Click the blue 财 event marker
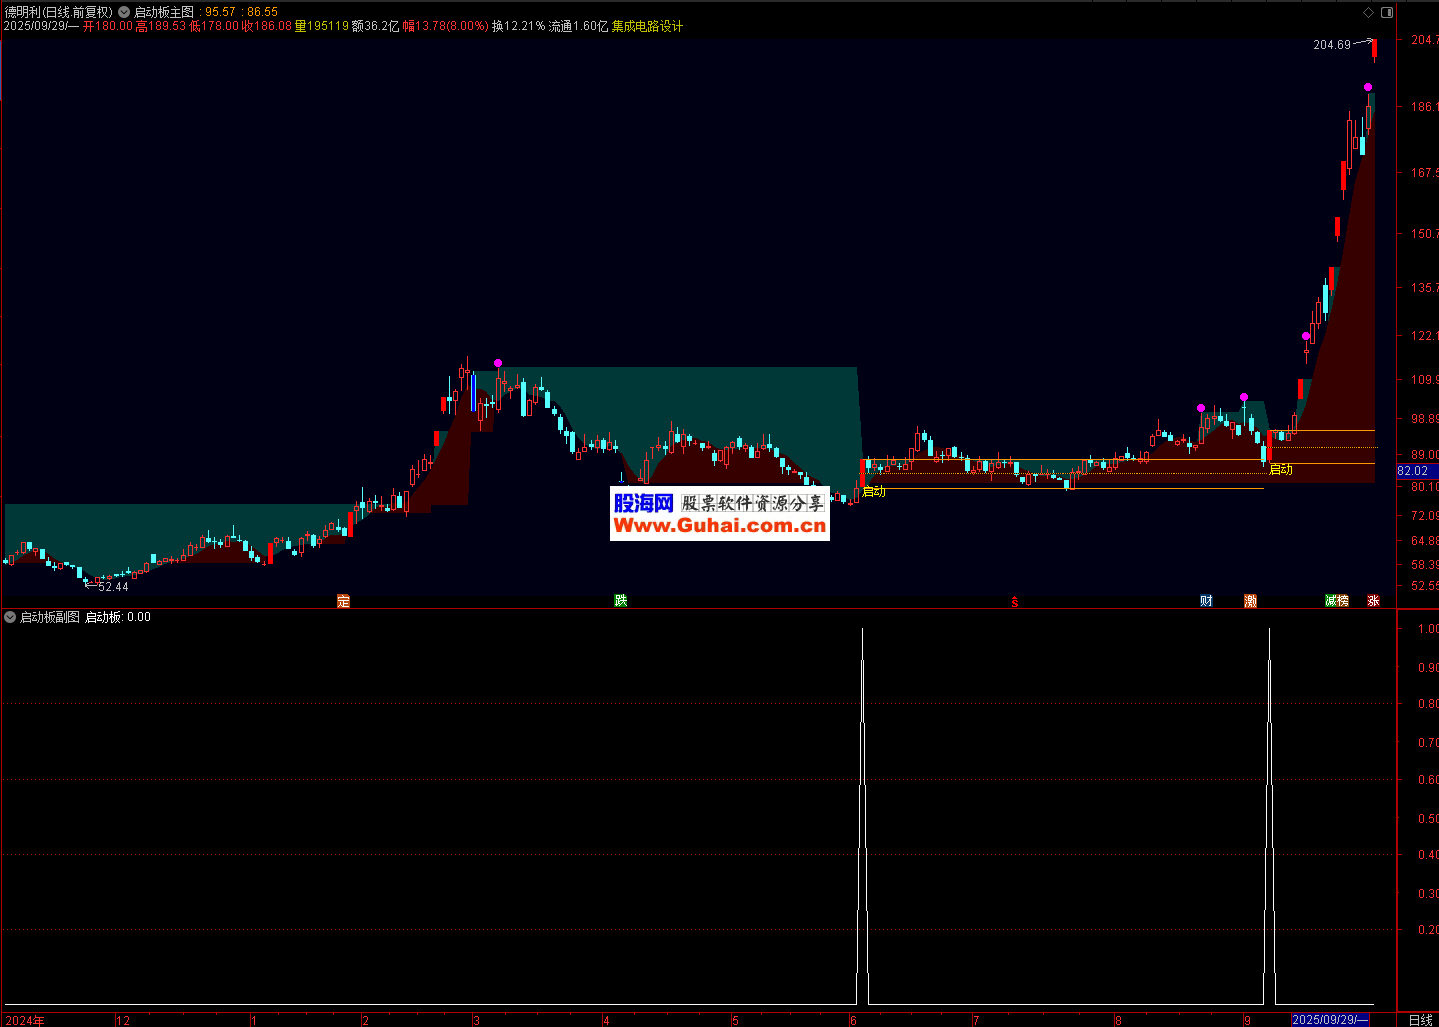1439x1027 pixels. point(1206,601)
